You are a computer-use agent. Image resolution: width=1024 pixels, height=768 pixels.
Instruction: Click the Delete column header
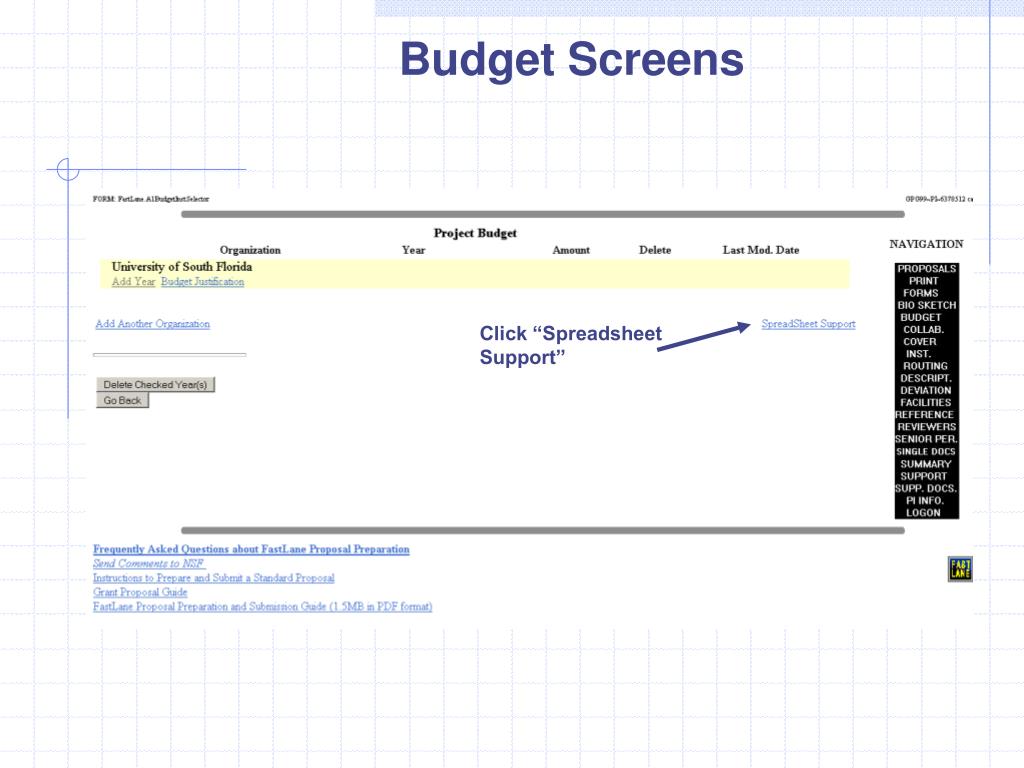coord(655,250)
